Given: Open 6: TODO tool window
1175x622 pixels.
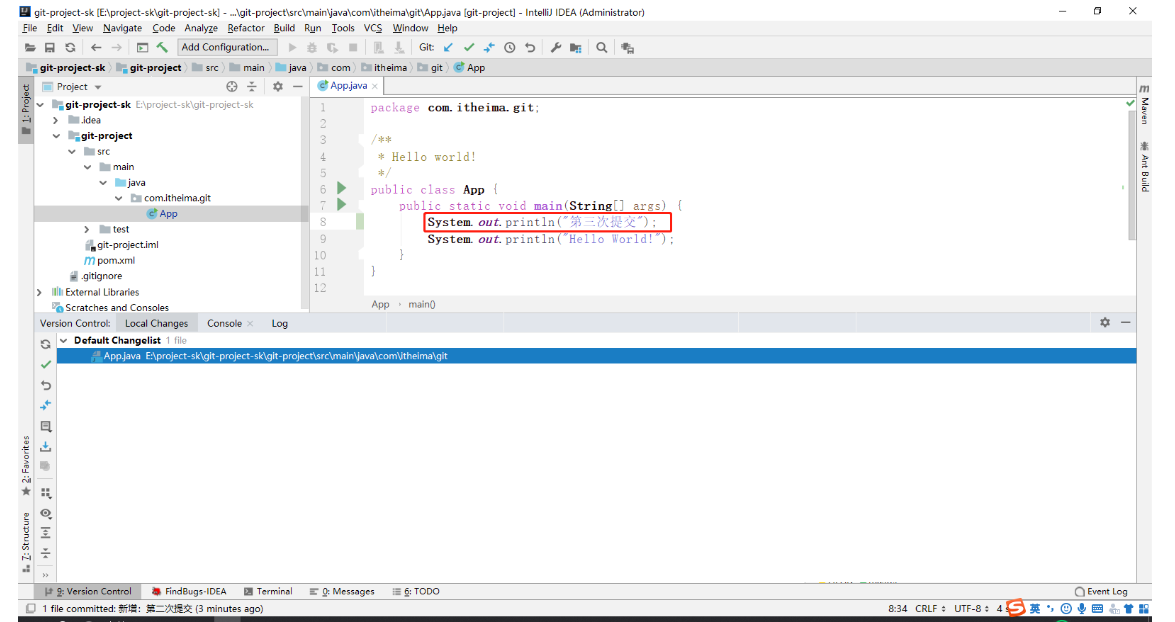Looking at the screenshot, I should [x=416, y=591].
